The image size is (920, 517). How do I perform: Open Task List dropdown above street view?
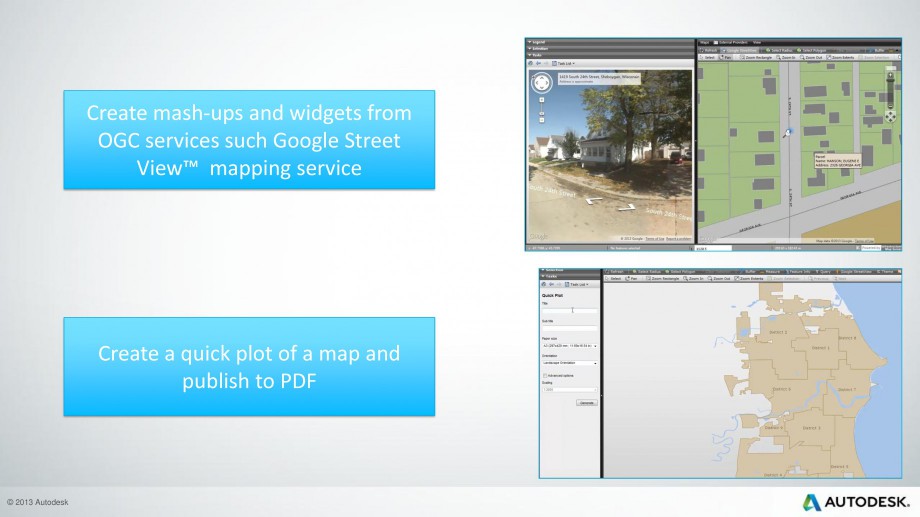click(x=563, y=63)
